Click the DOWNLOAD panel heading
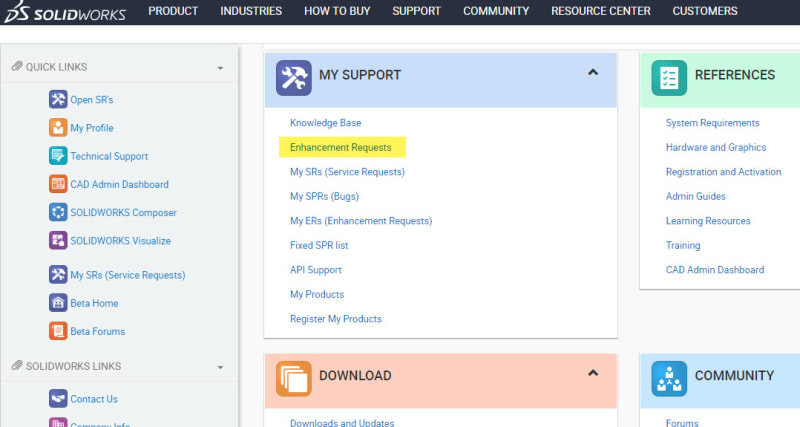This screenshot has height=427, width=800. [x=355, y=375]
